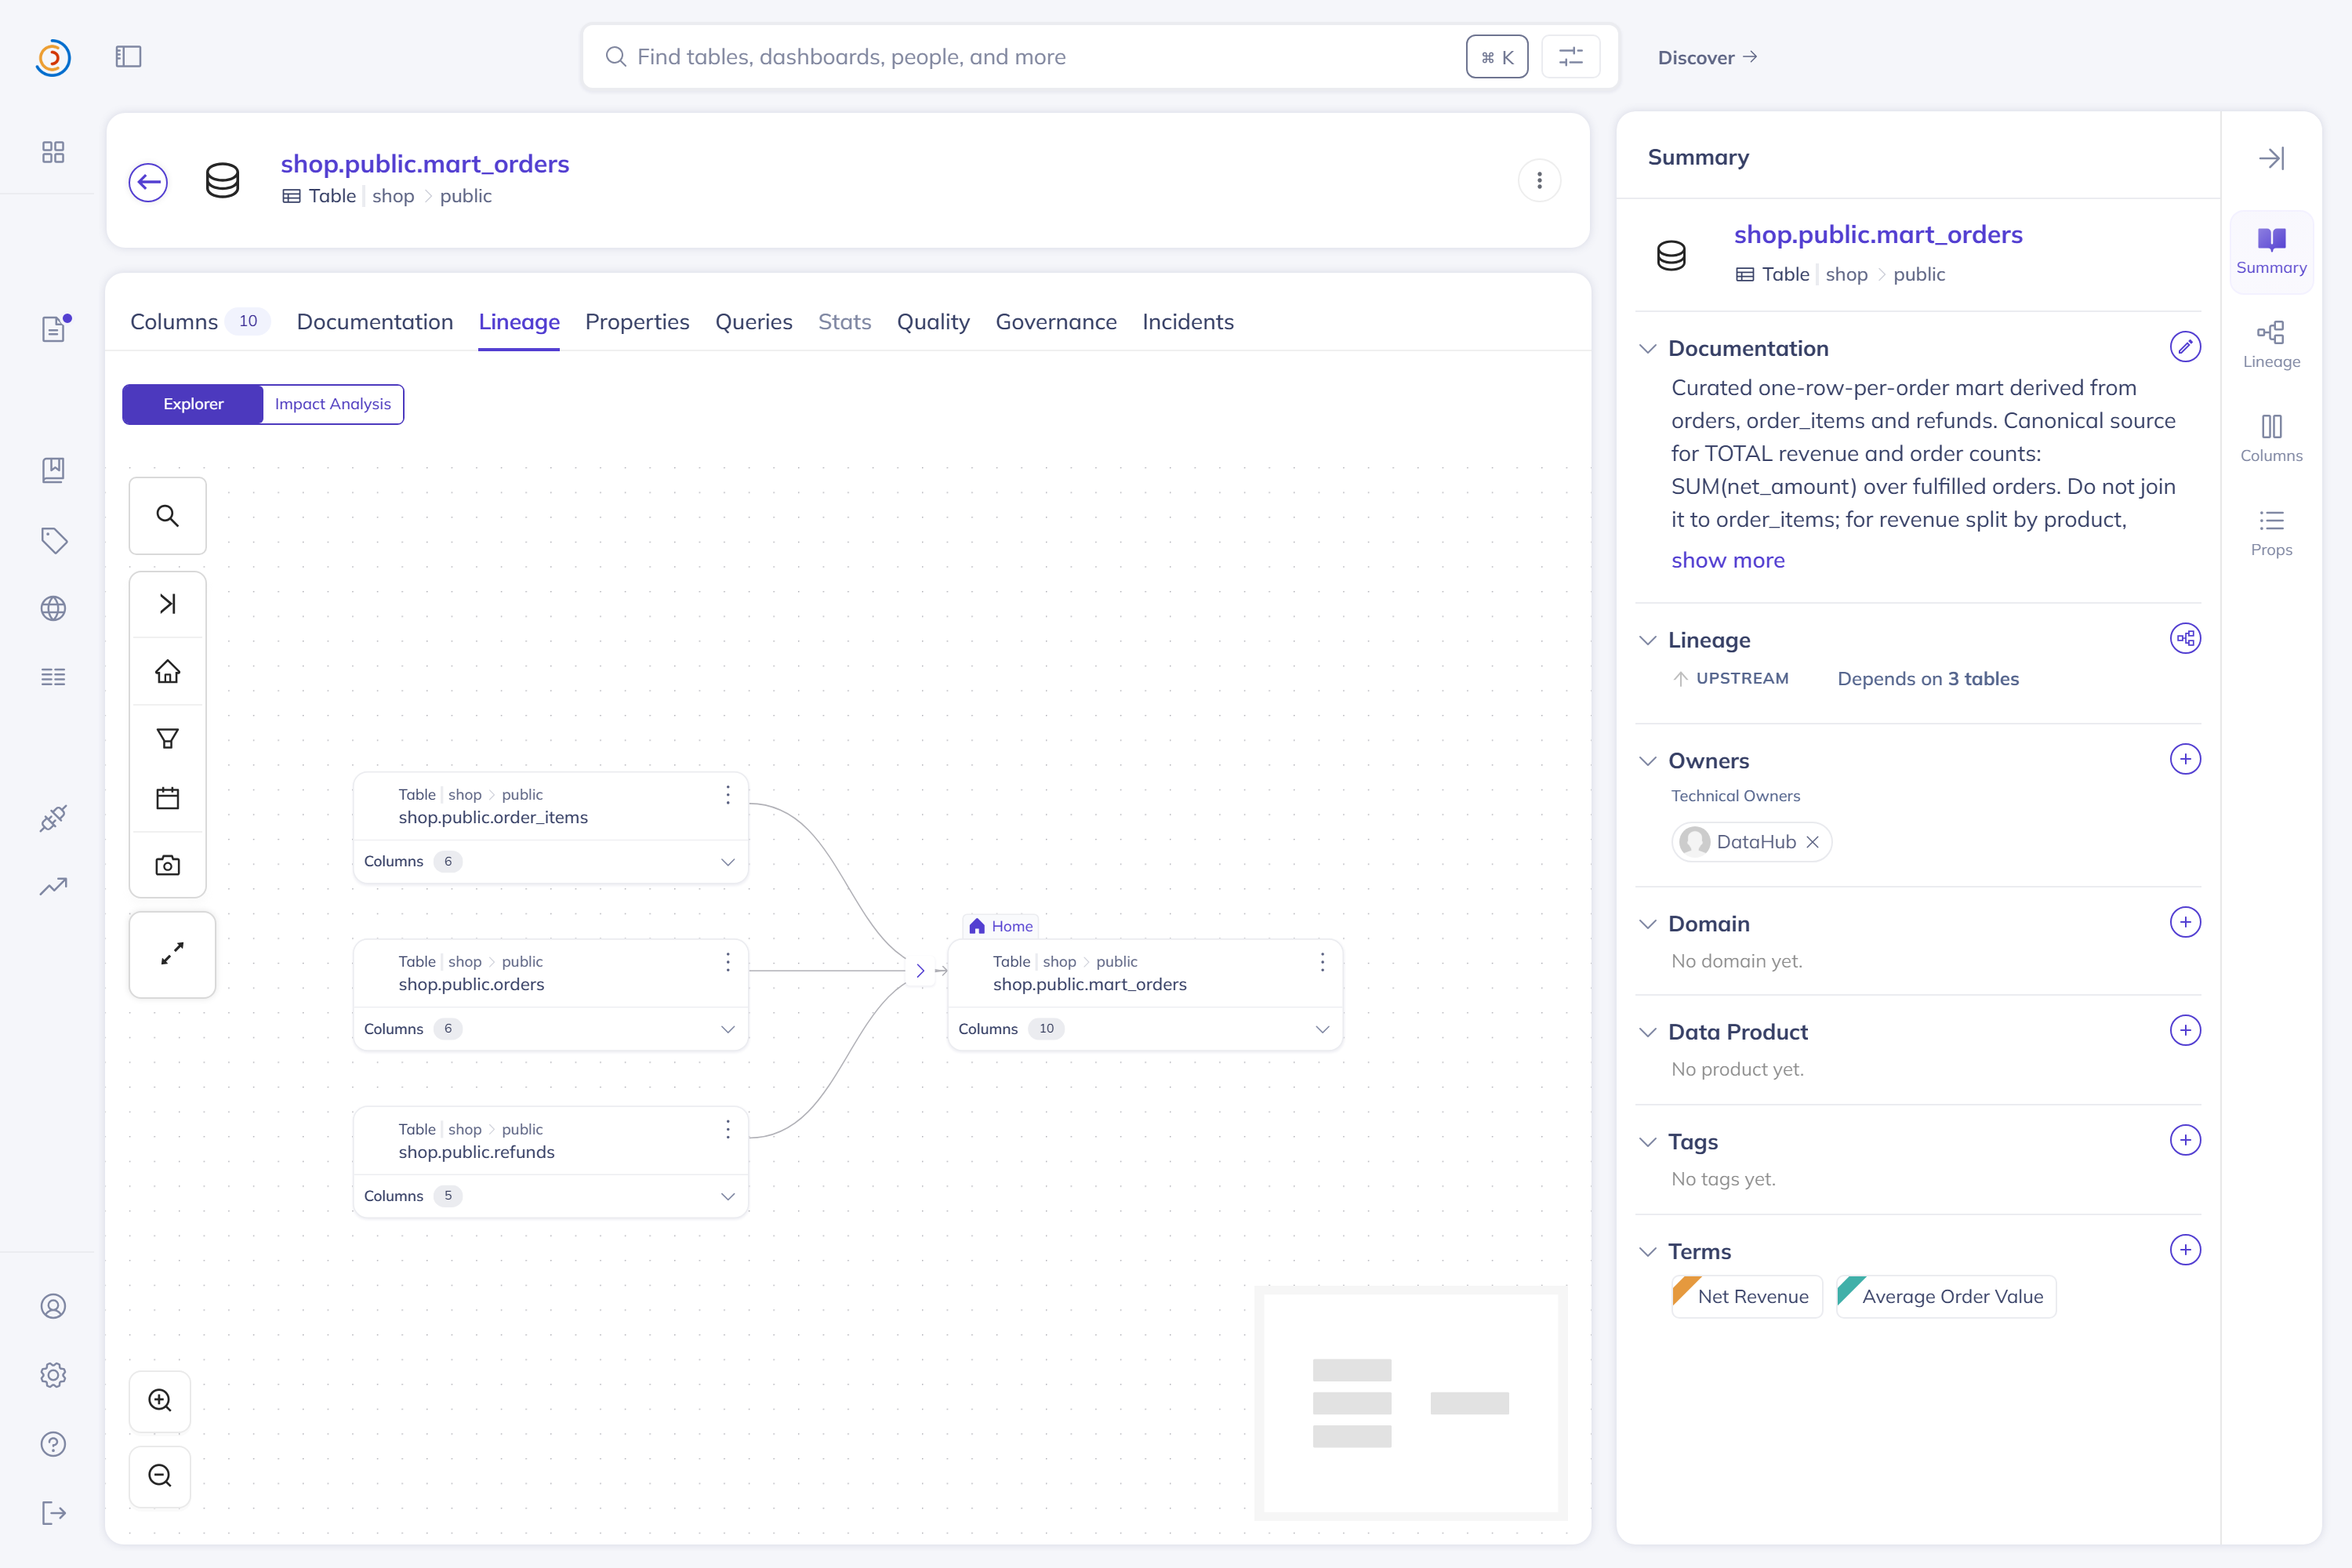The width and height of the screenshot is (2352, 1568).
Task: Open the document tasks icon in sidebar
Action: coord(53,328)
